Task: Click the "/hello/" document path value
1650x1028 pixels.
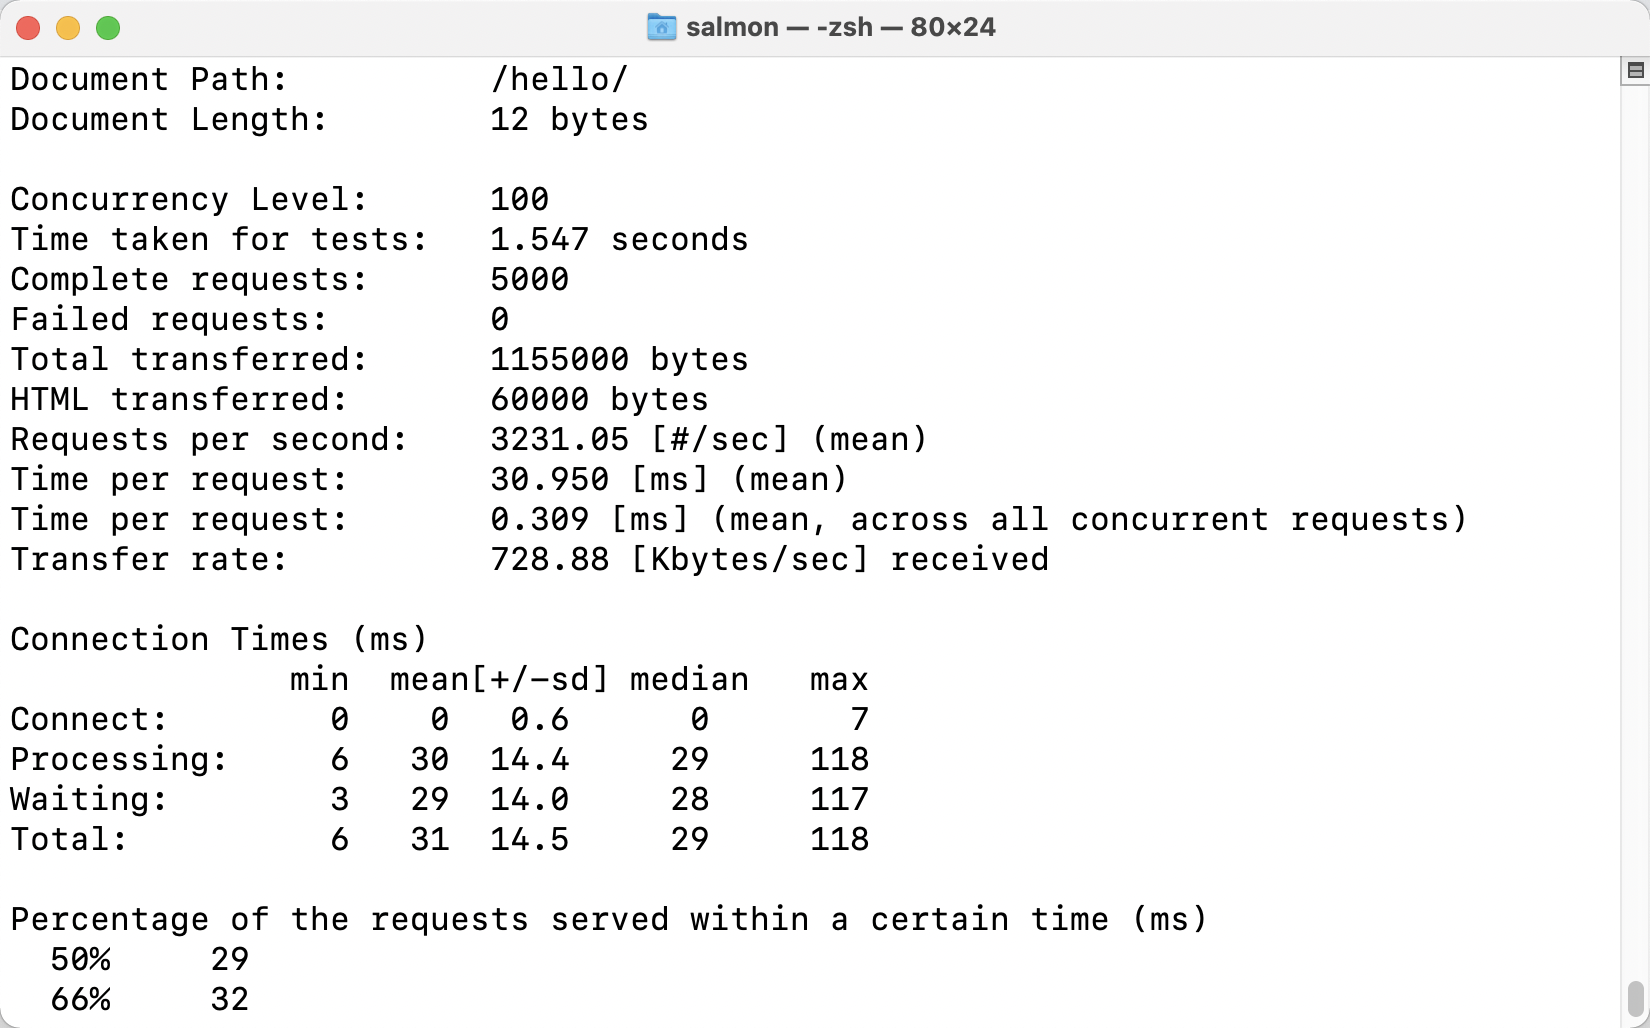Action: coord(559,79)
